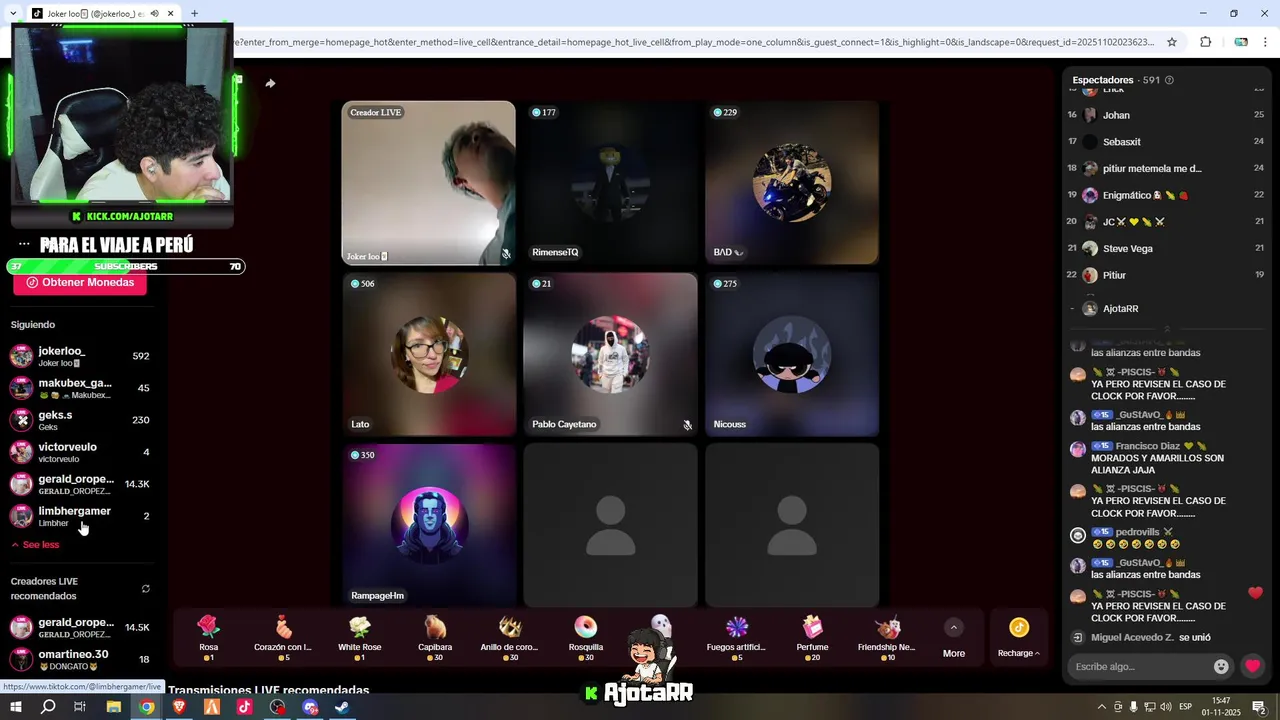
Task: Open viewer Steve Vega in spectators list
Action: pos(1166,248)
